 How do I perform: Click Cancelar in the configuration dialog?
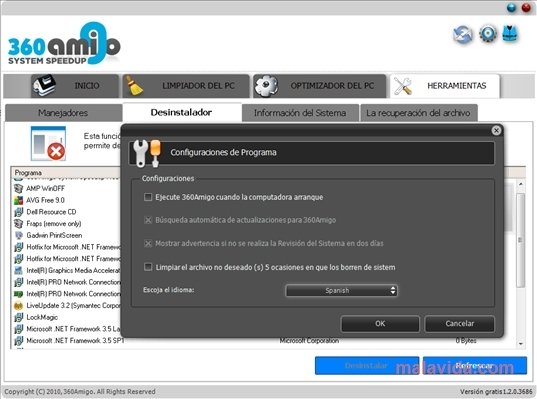460,324
